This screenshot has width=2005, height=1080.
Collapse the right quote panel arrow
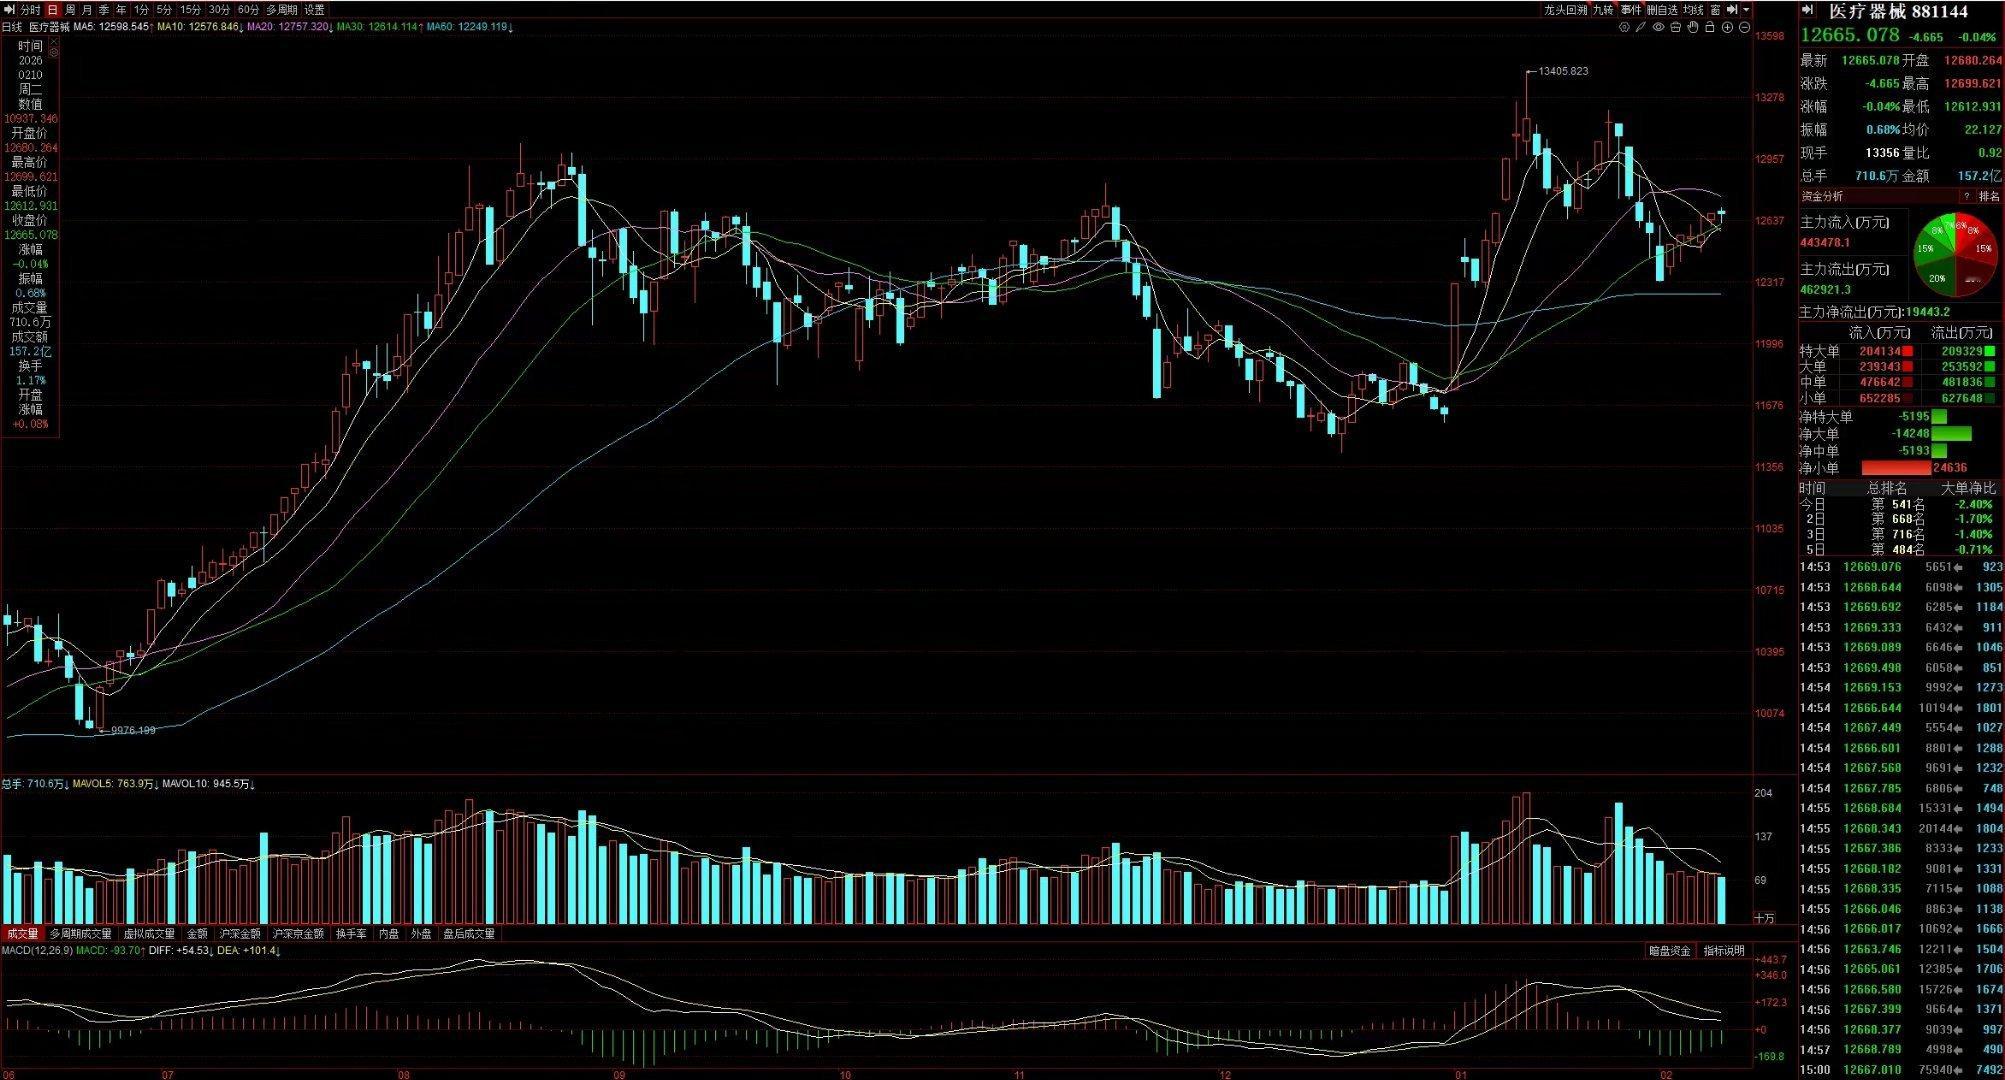coord(1807,10)
